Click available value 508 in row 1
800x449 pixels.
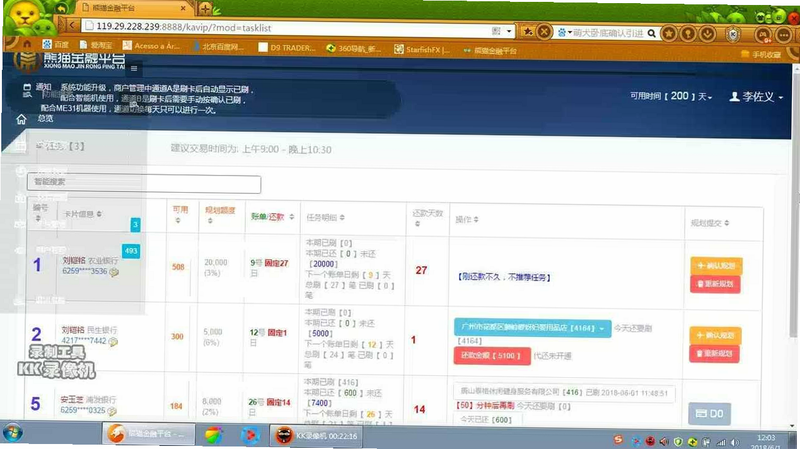pyautogui.click(x=178, y=267)
